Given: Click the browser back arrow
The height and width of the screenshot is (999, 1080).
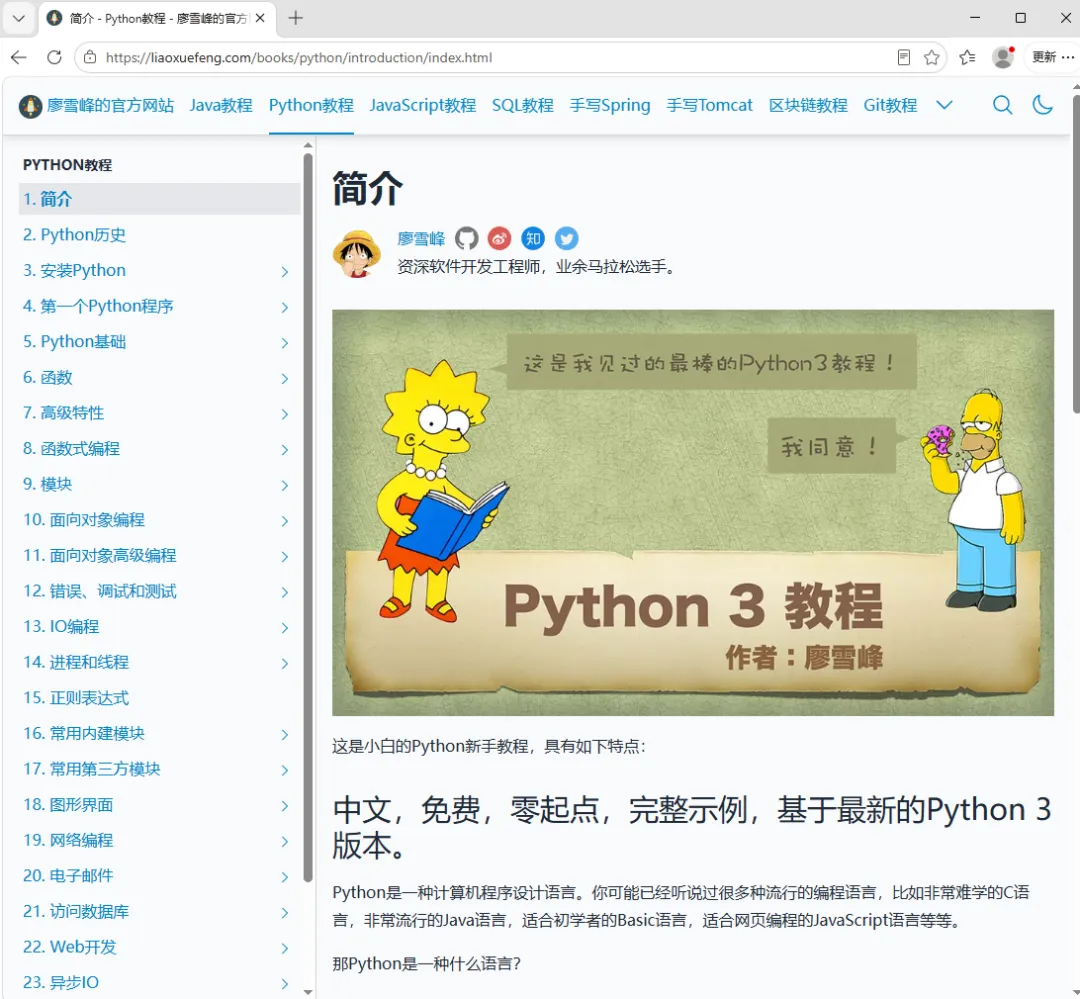Looking at the screenshot, I should [x=19, y=57].
